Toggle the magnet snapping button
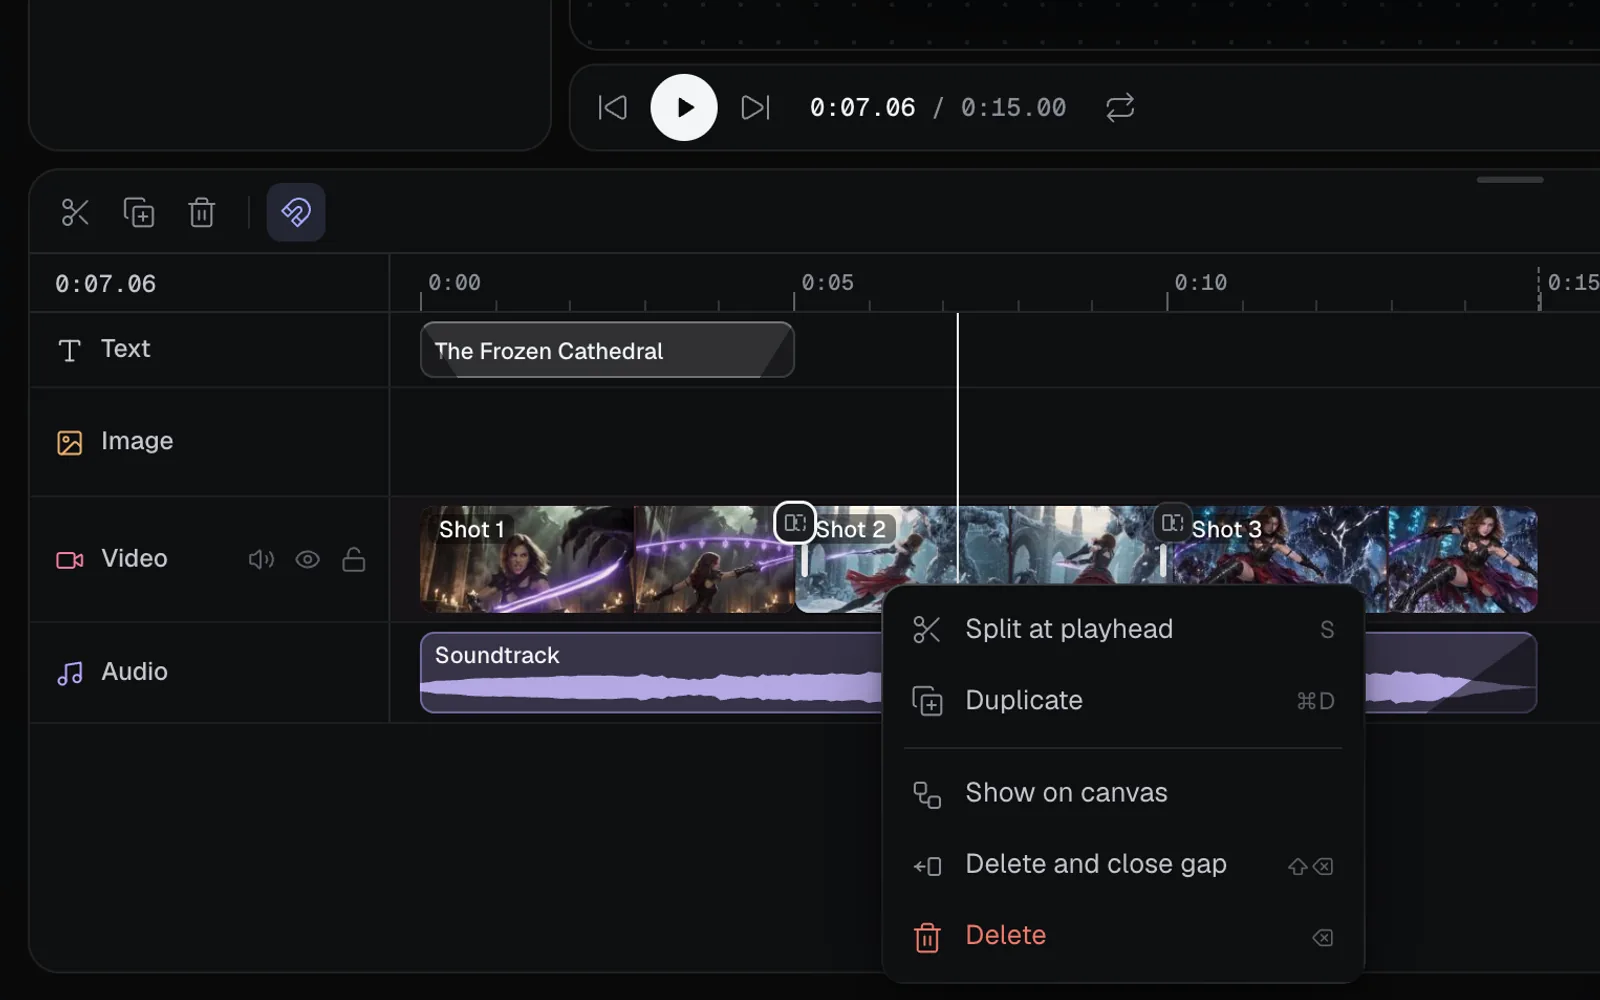The image size is (1600, 1000). (296, 212)
